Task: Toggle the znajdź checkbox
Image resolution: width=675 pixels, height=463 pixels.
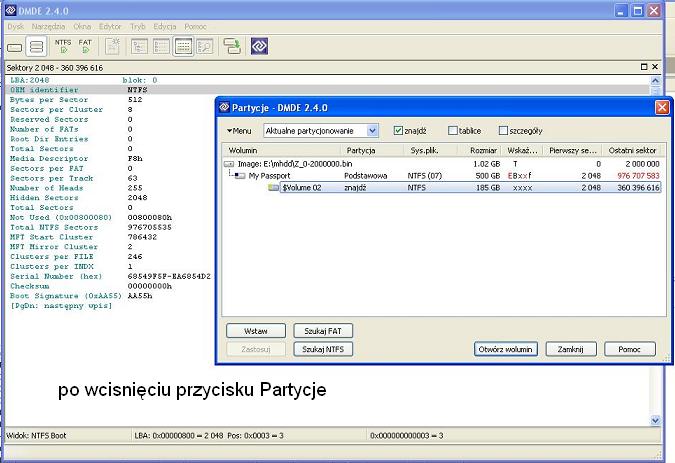Action: pos(398,130)
